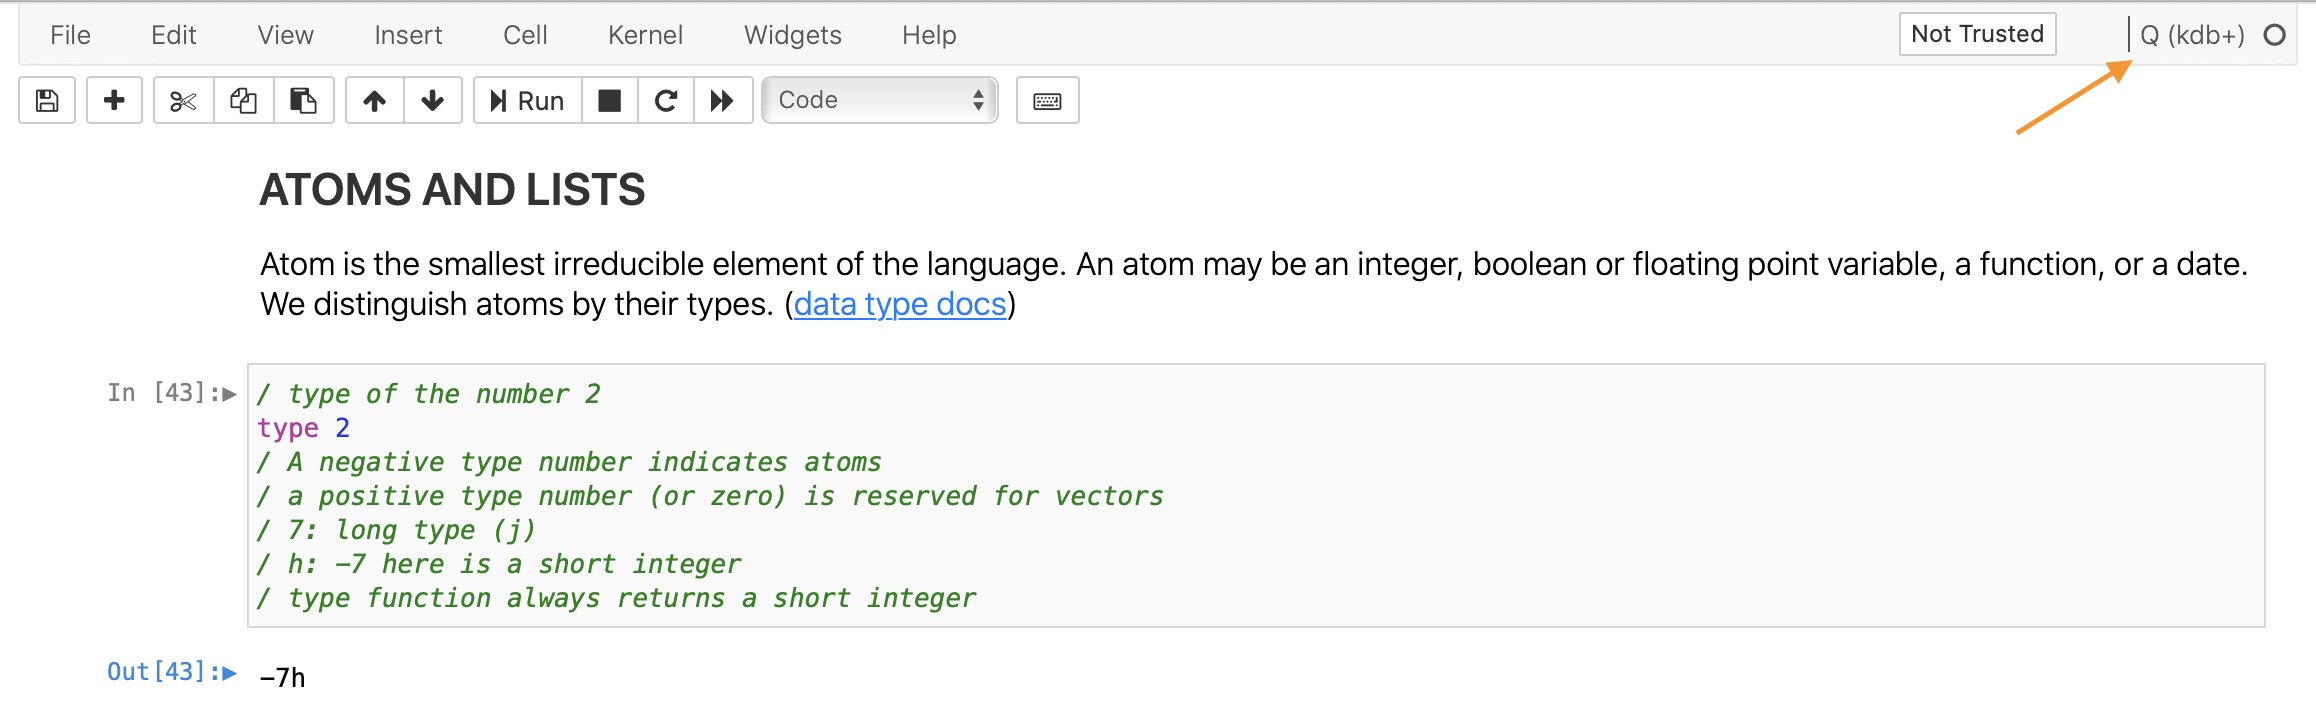Open the Code cell type dropdown

879,101
